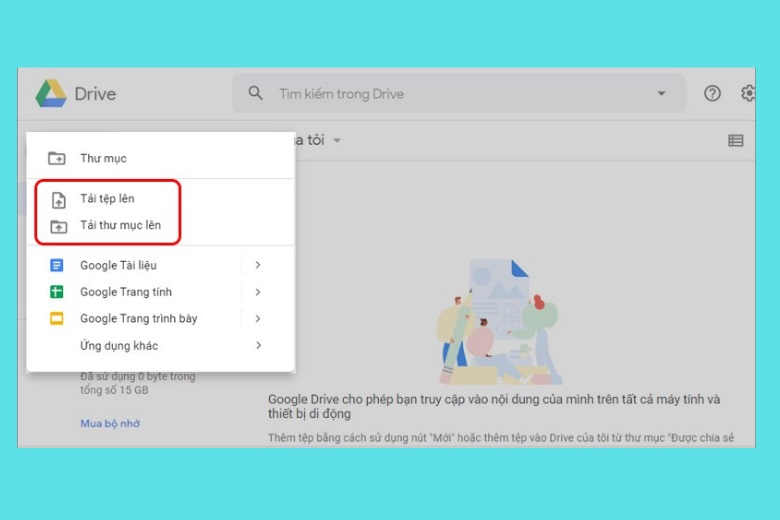Click the green Google Sheets icon
780x520 pixels.
click(x=57, y=292)
